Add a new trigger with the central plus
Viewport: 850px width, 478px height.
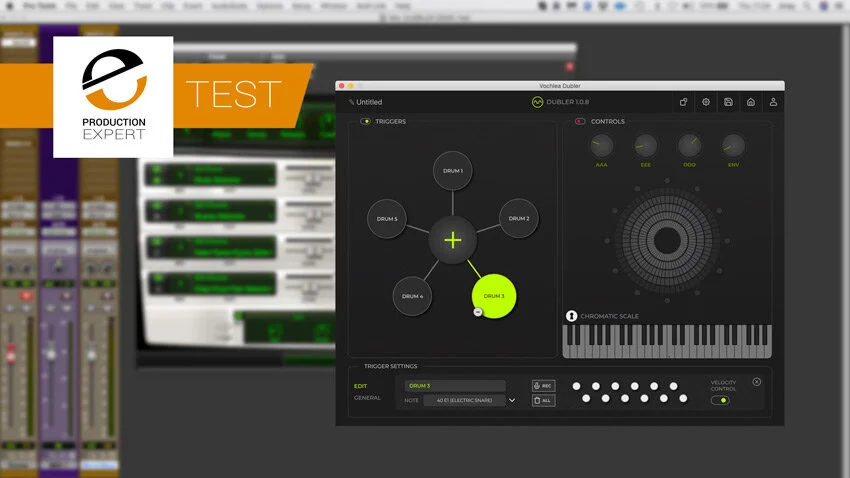(x=453, y=240)
